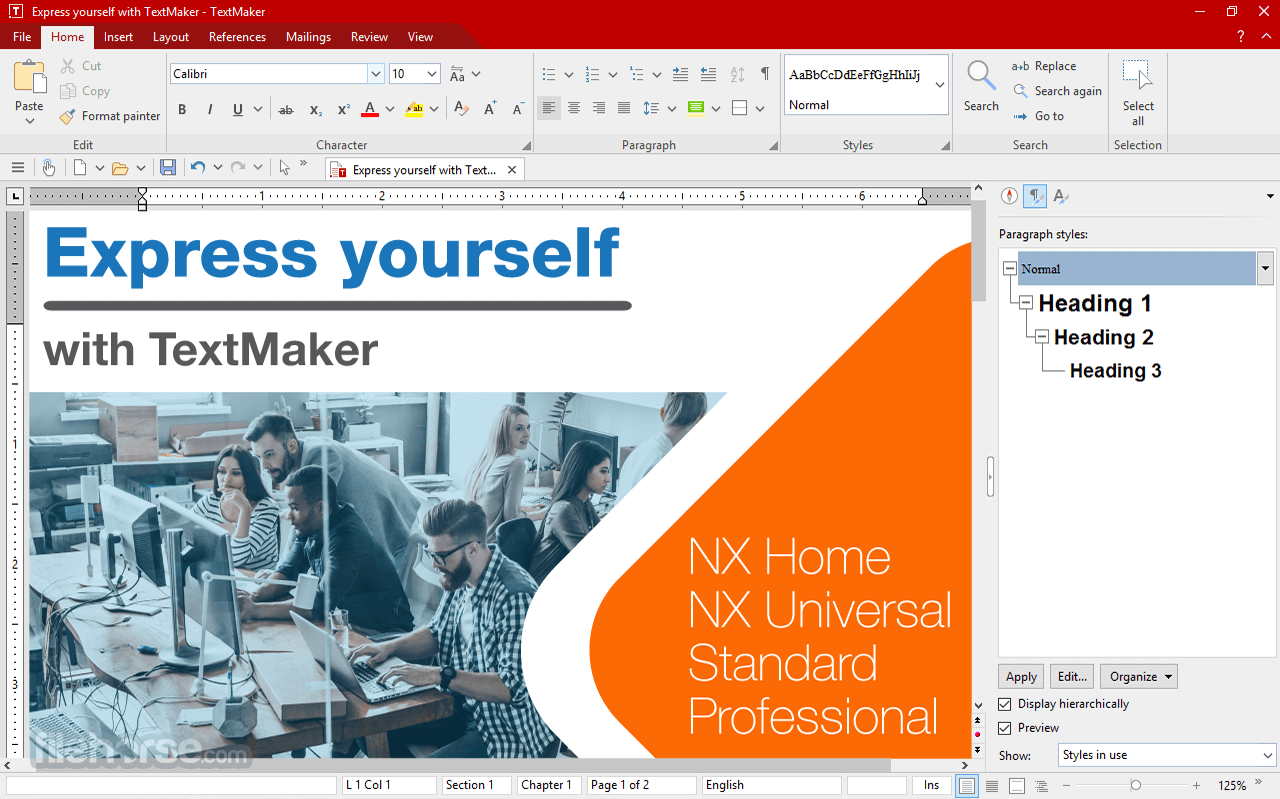Uncheck Display hierarchically
The image size is (1280, 799).
[x=1005, y=704]
